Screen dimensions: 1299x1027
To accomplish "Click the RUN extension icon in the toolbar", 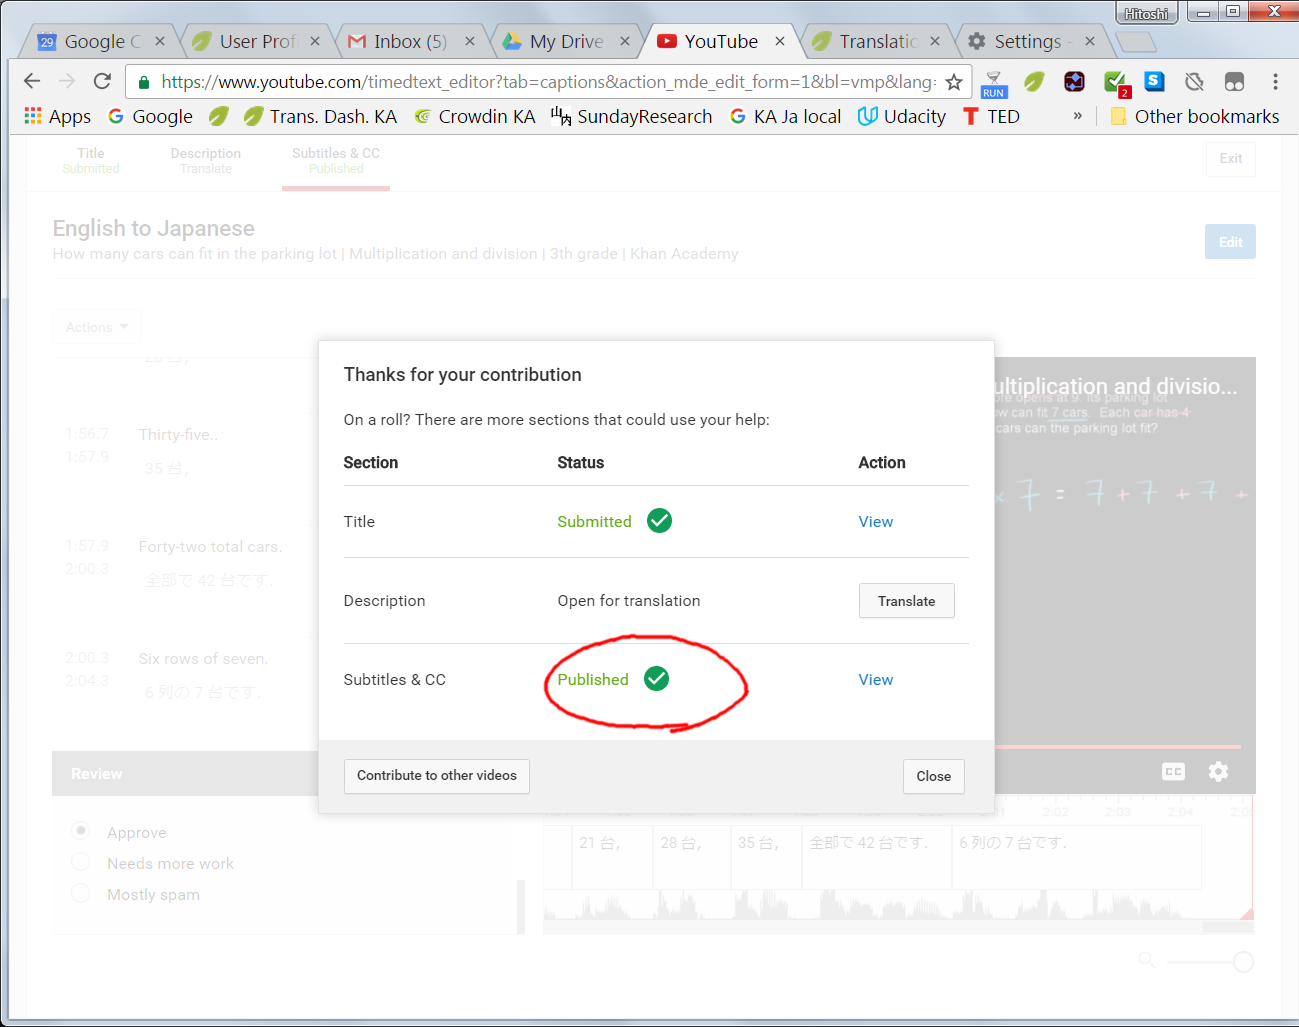I will click(x=993, y=84).
